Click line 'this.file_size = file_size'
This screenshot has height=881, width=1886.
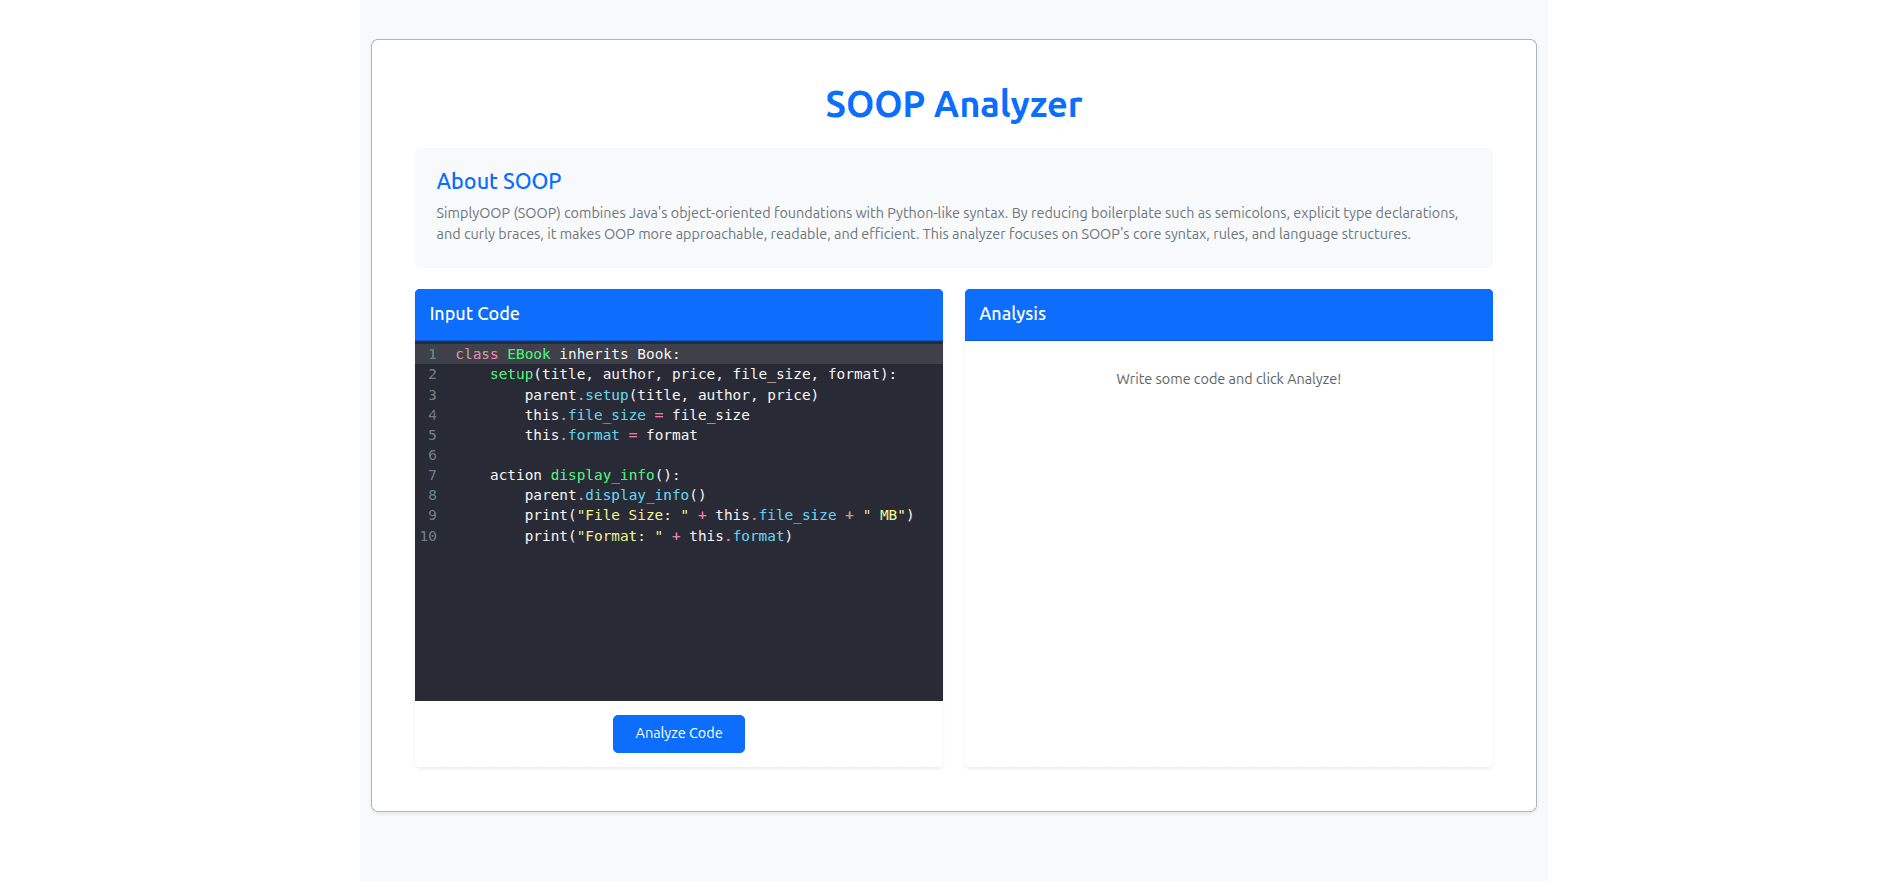pyautogui.click(x=637, y=415)
